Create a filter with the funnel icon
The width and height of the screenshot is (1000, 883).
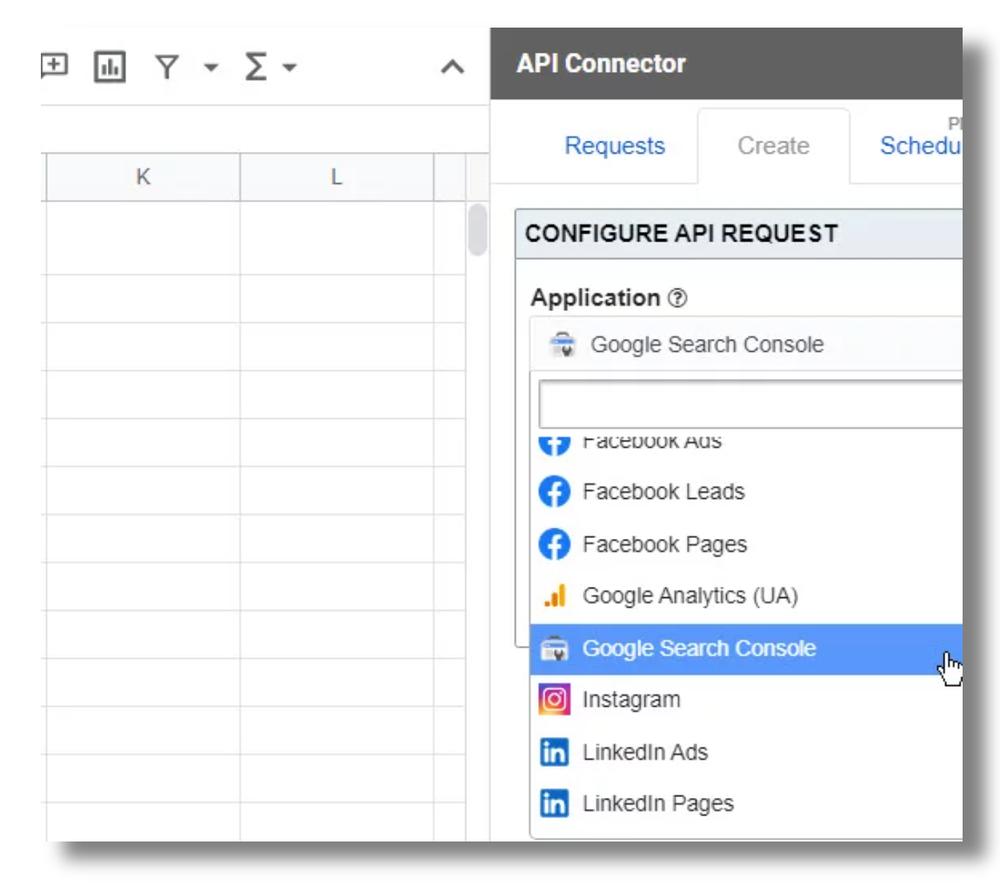click(x=167, y=67)
